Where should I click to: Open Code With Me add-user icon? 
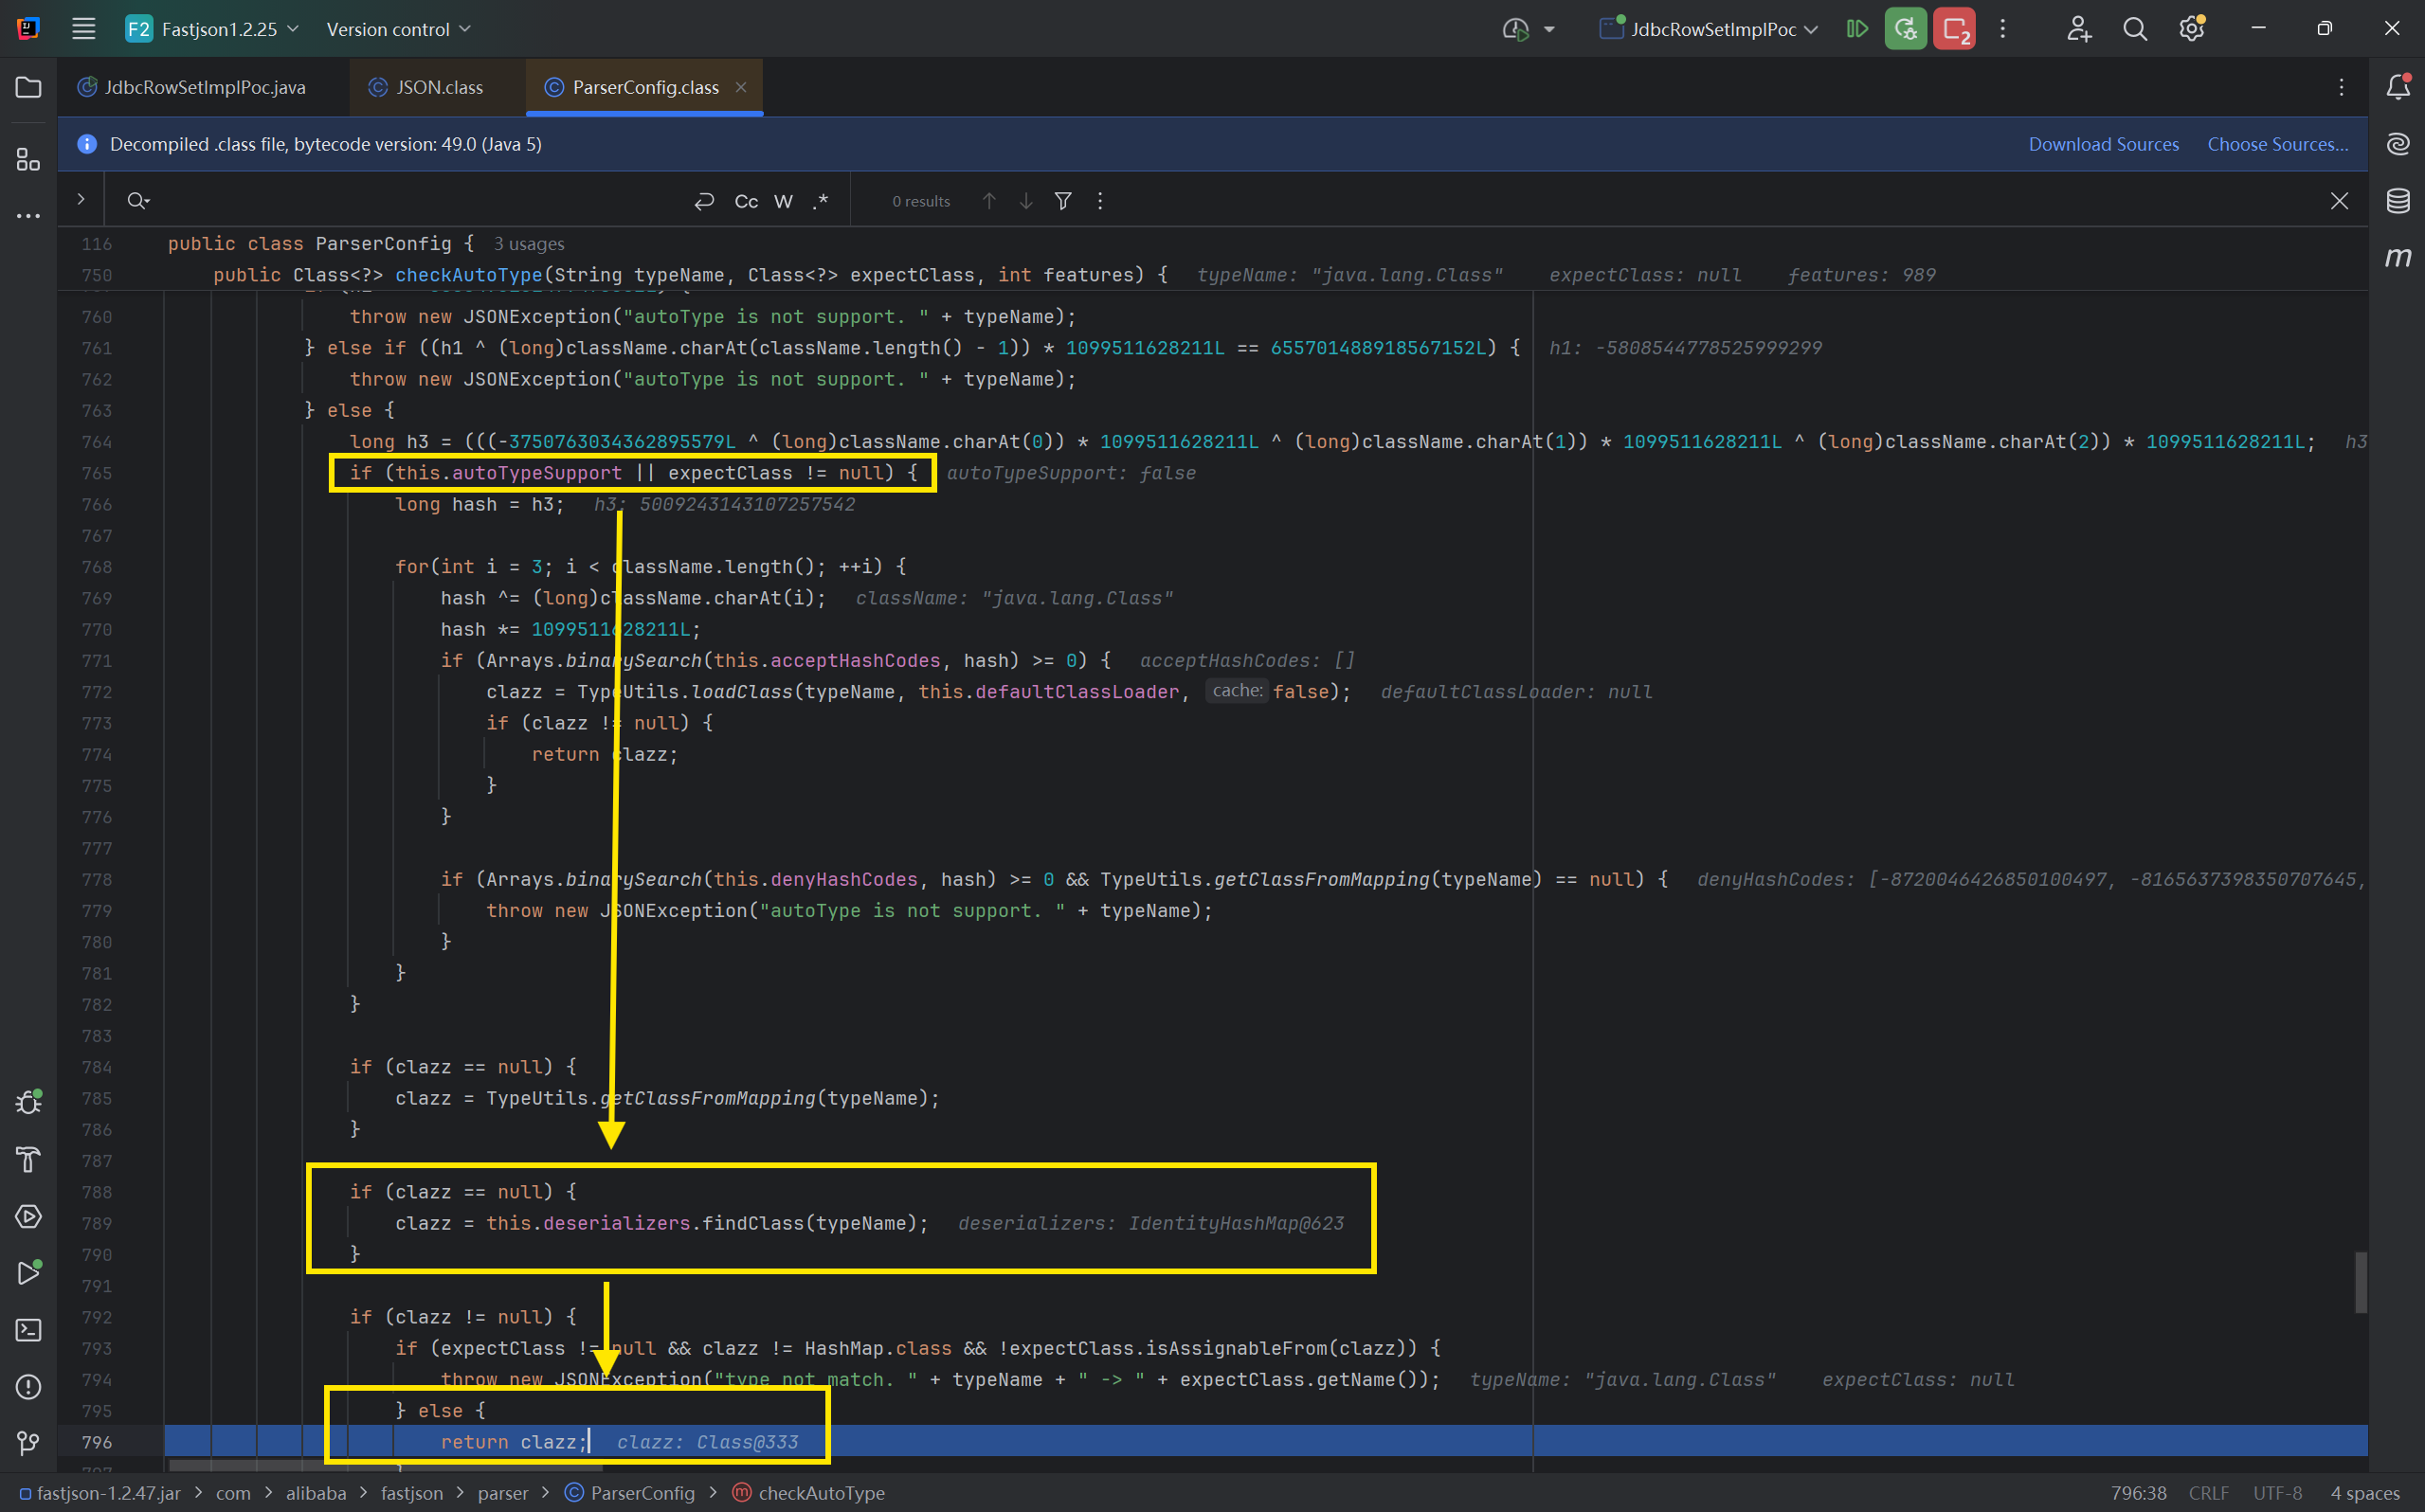(2079, 29)
